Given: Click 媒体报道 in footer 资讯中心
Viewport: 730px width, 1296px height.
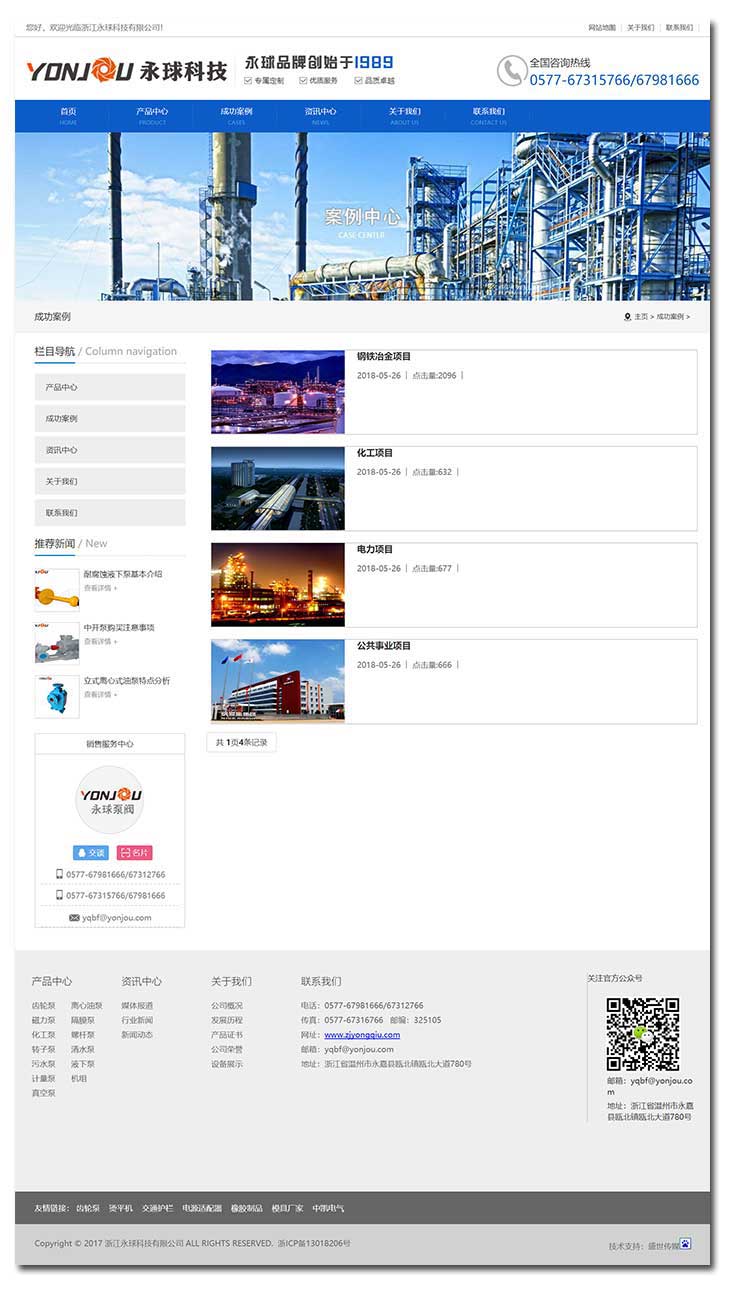Looking at the screenshot, I should tap(138, 1006).
